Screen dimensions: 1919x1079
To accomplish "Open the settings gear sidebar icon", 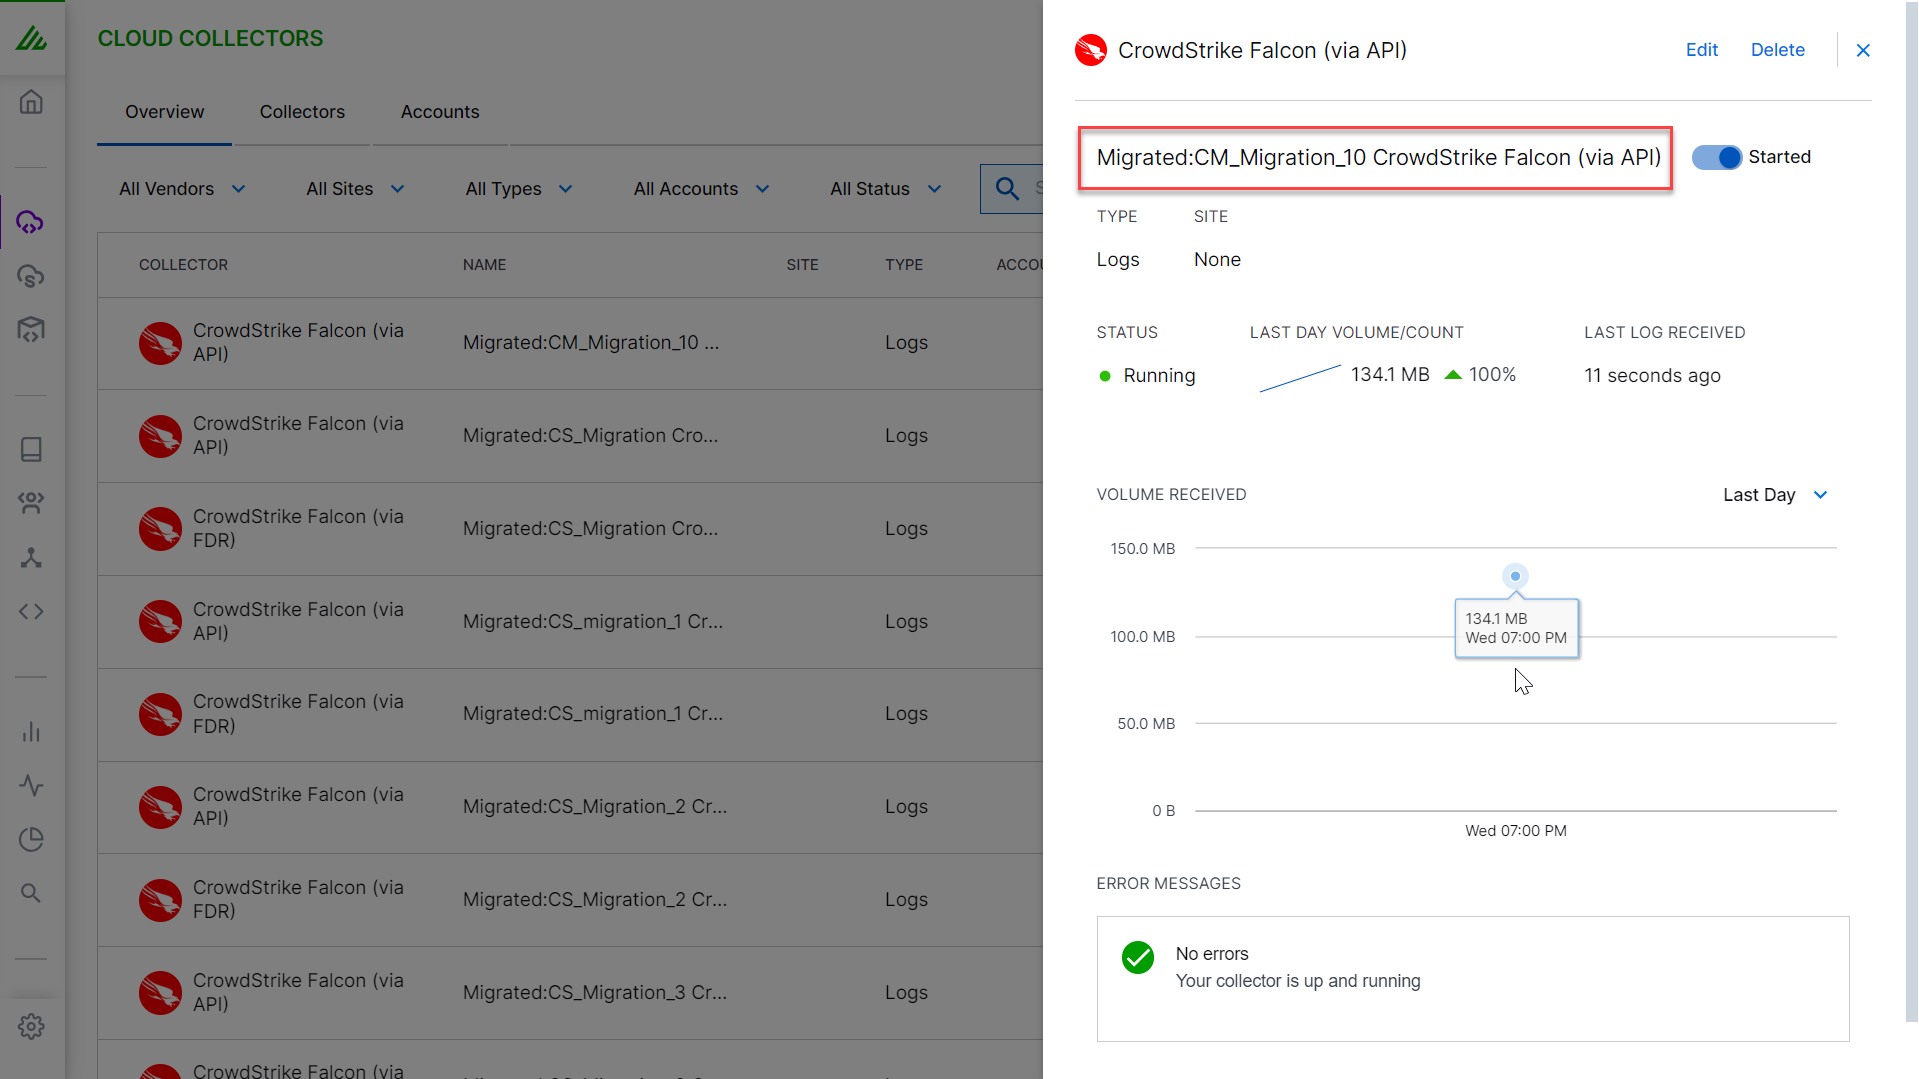I will [31, 1026].
